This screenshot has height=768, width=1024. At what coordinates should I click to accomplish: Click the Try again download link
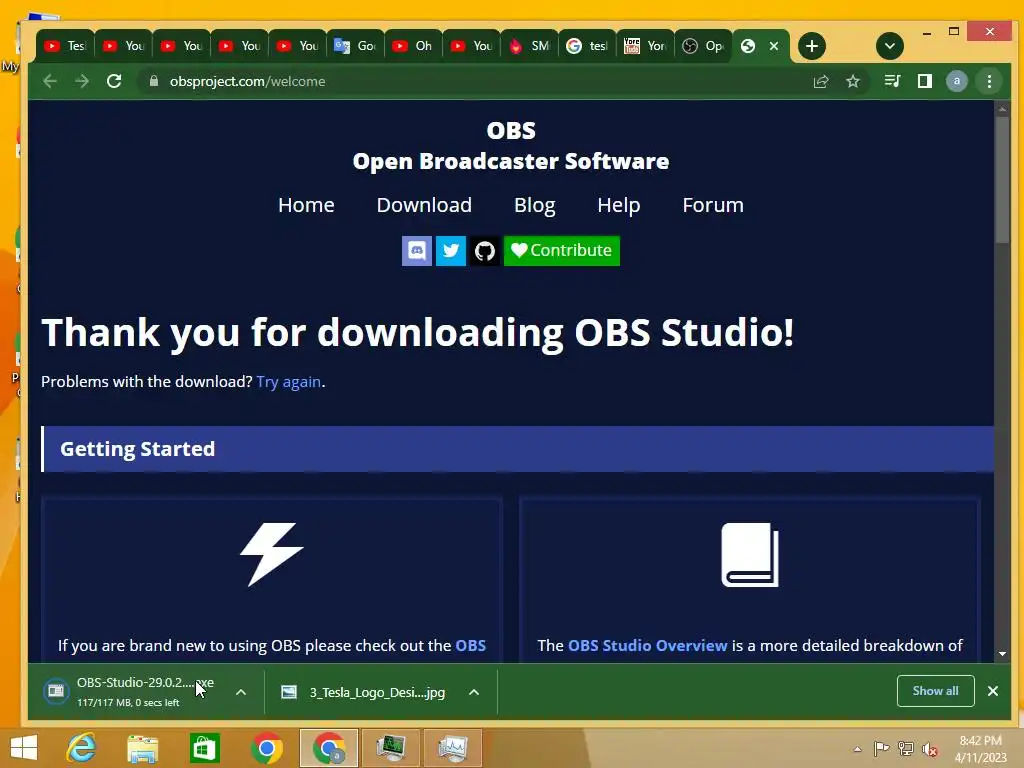coord(289,382)
